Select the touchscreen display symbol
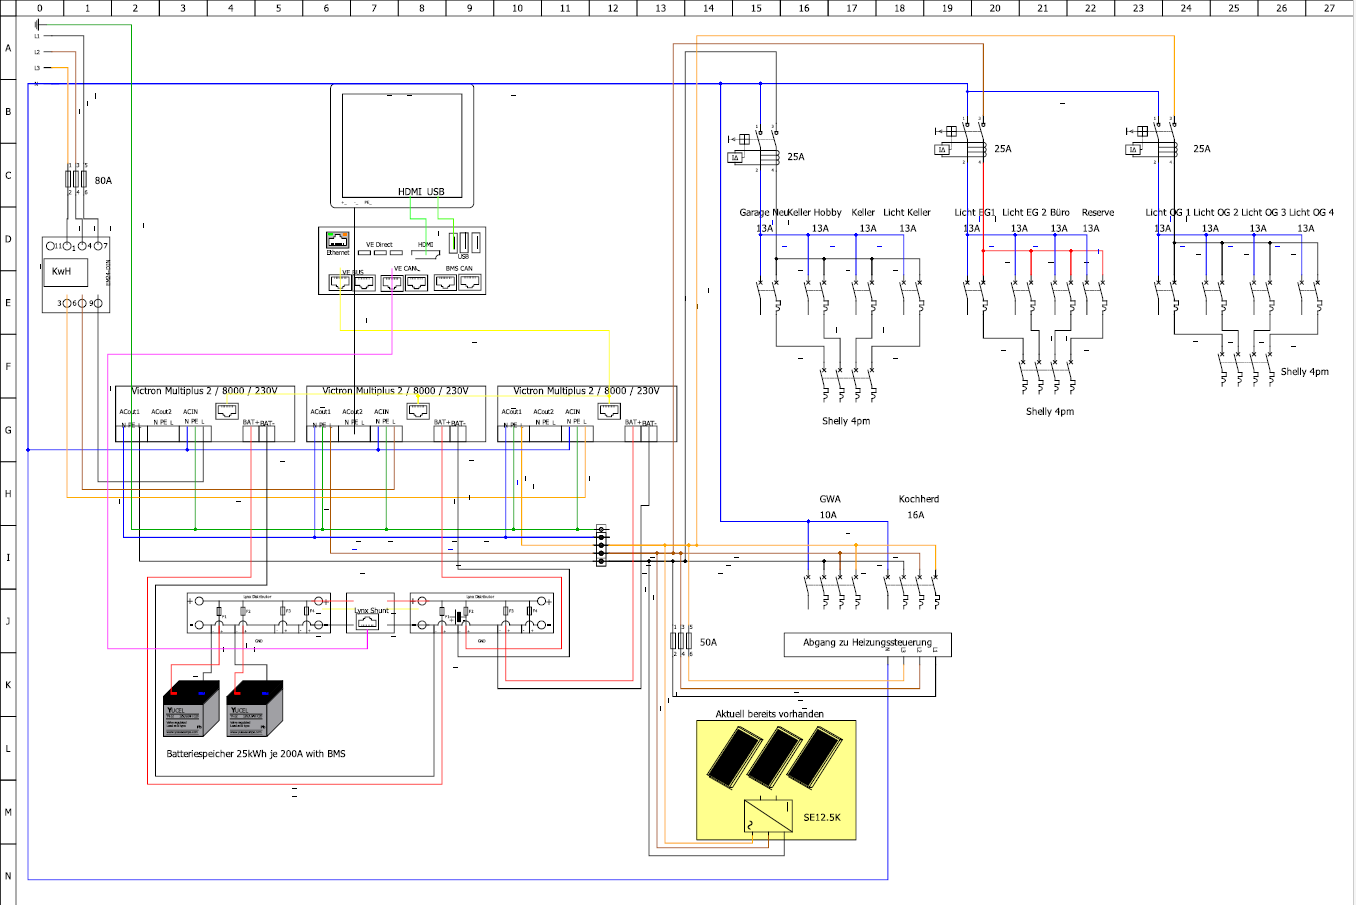Screen dimensions: 1356x905 (x=402, y=146)
